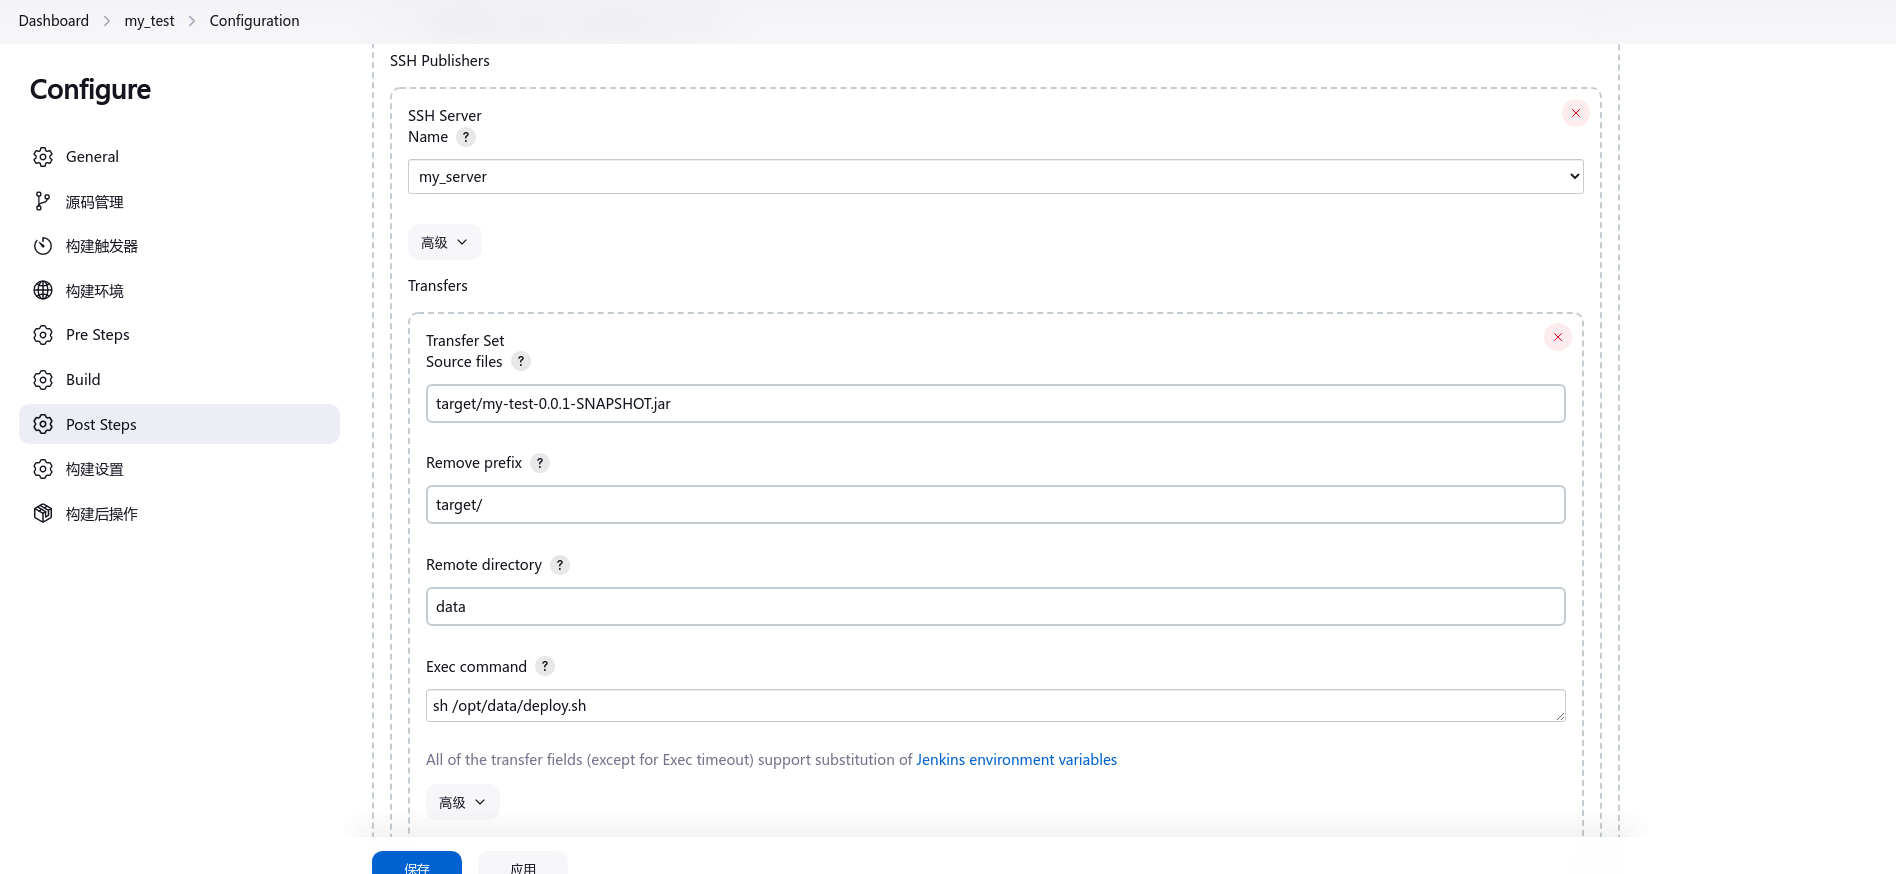Click the my_test breadcrumb link
The image size is (1896, 874).
point(149,21)
